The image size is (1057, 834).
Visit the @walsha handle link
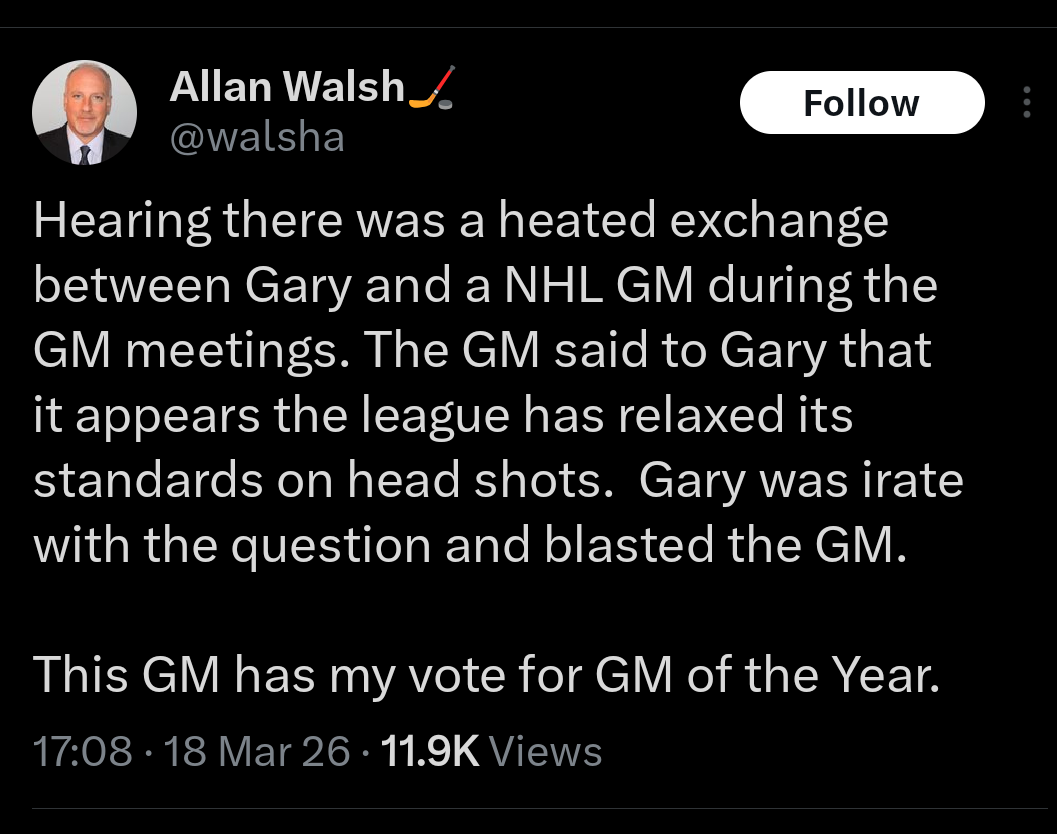tap(257, 137)
